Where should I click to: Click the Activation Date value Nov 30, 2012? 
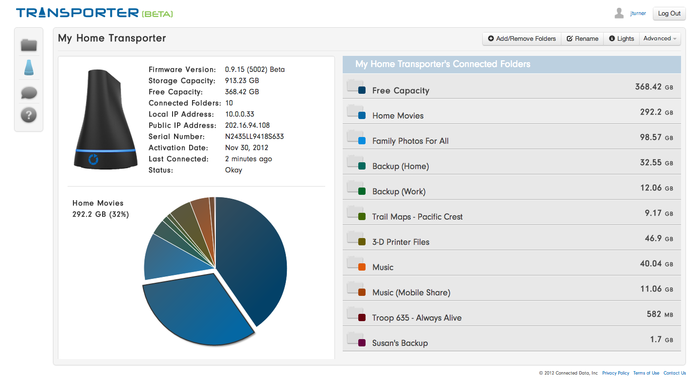[246, 147]
